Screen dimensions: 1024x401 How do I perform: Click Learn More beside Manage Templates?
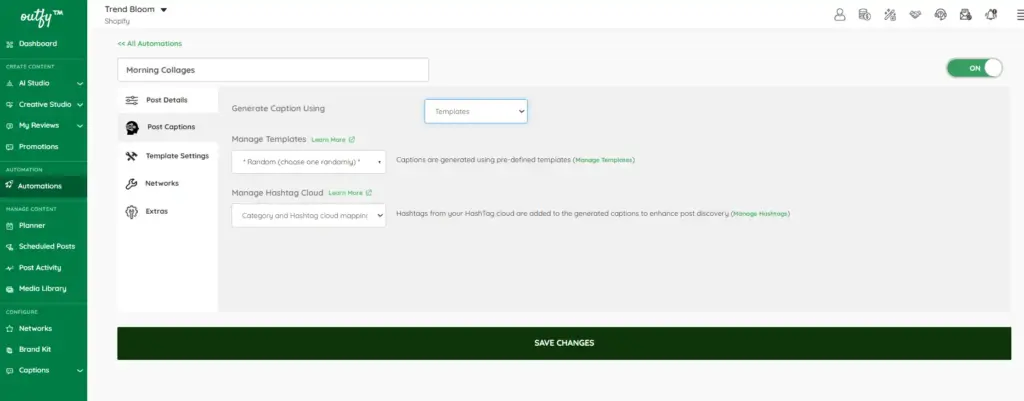[333, 140]
